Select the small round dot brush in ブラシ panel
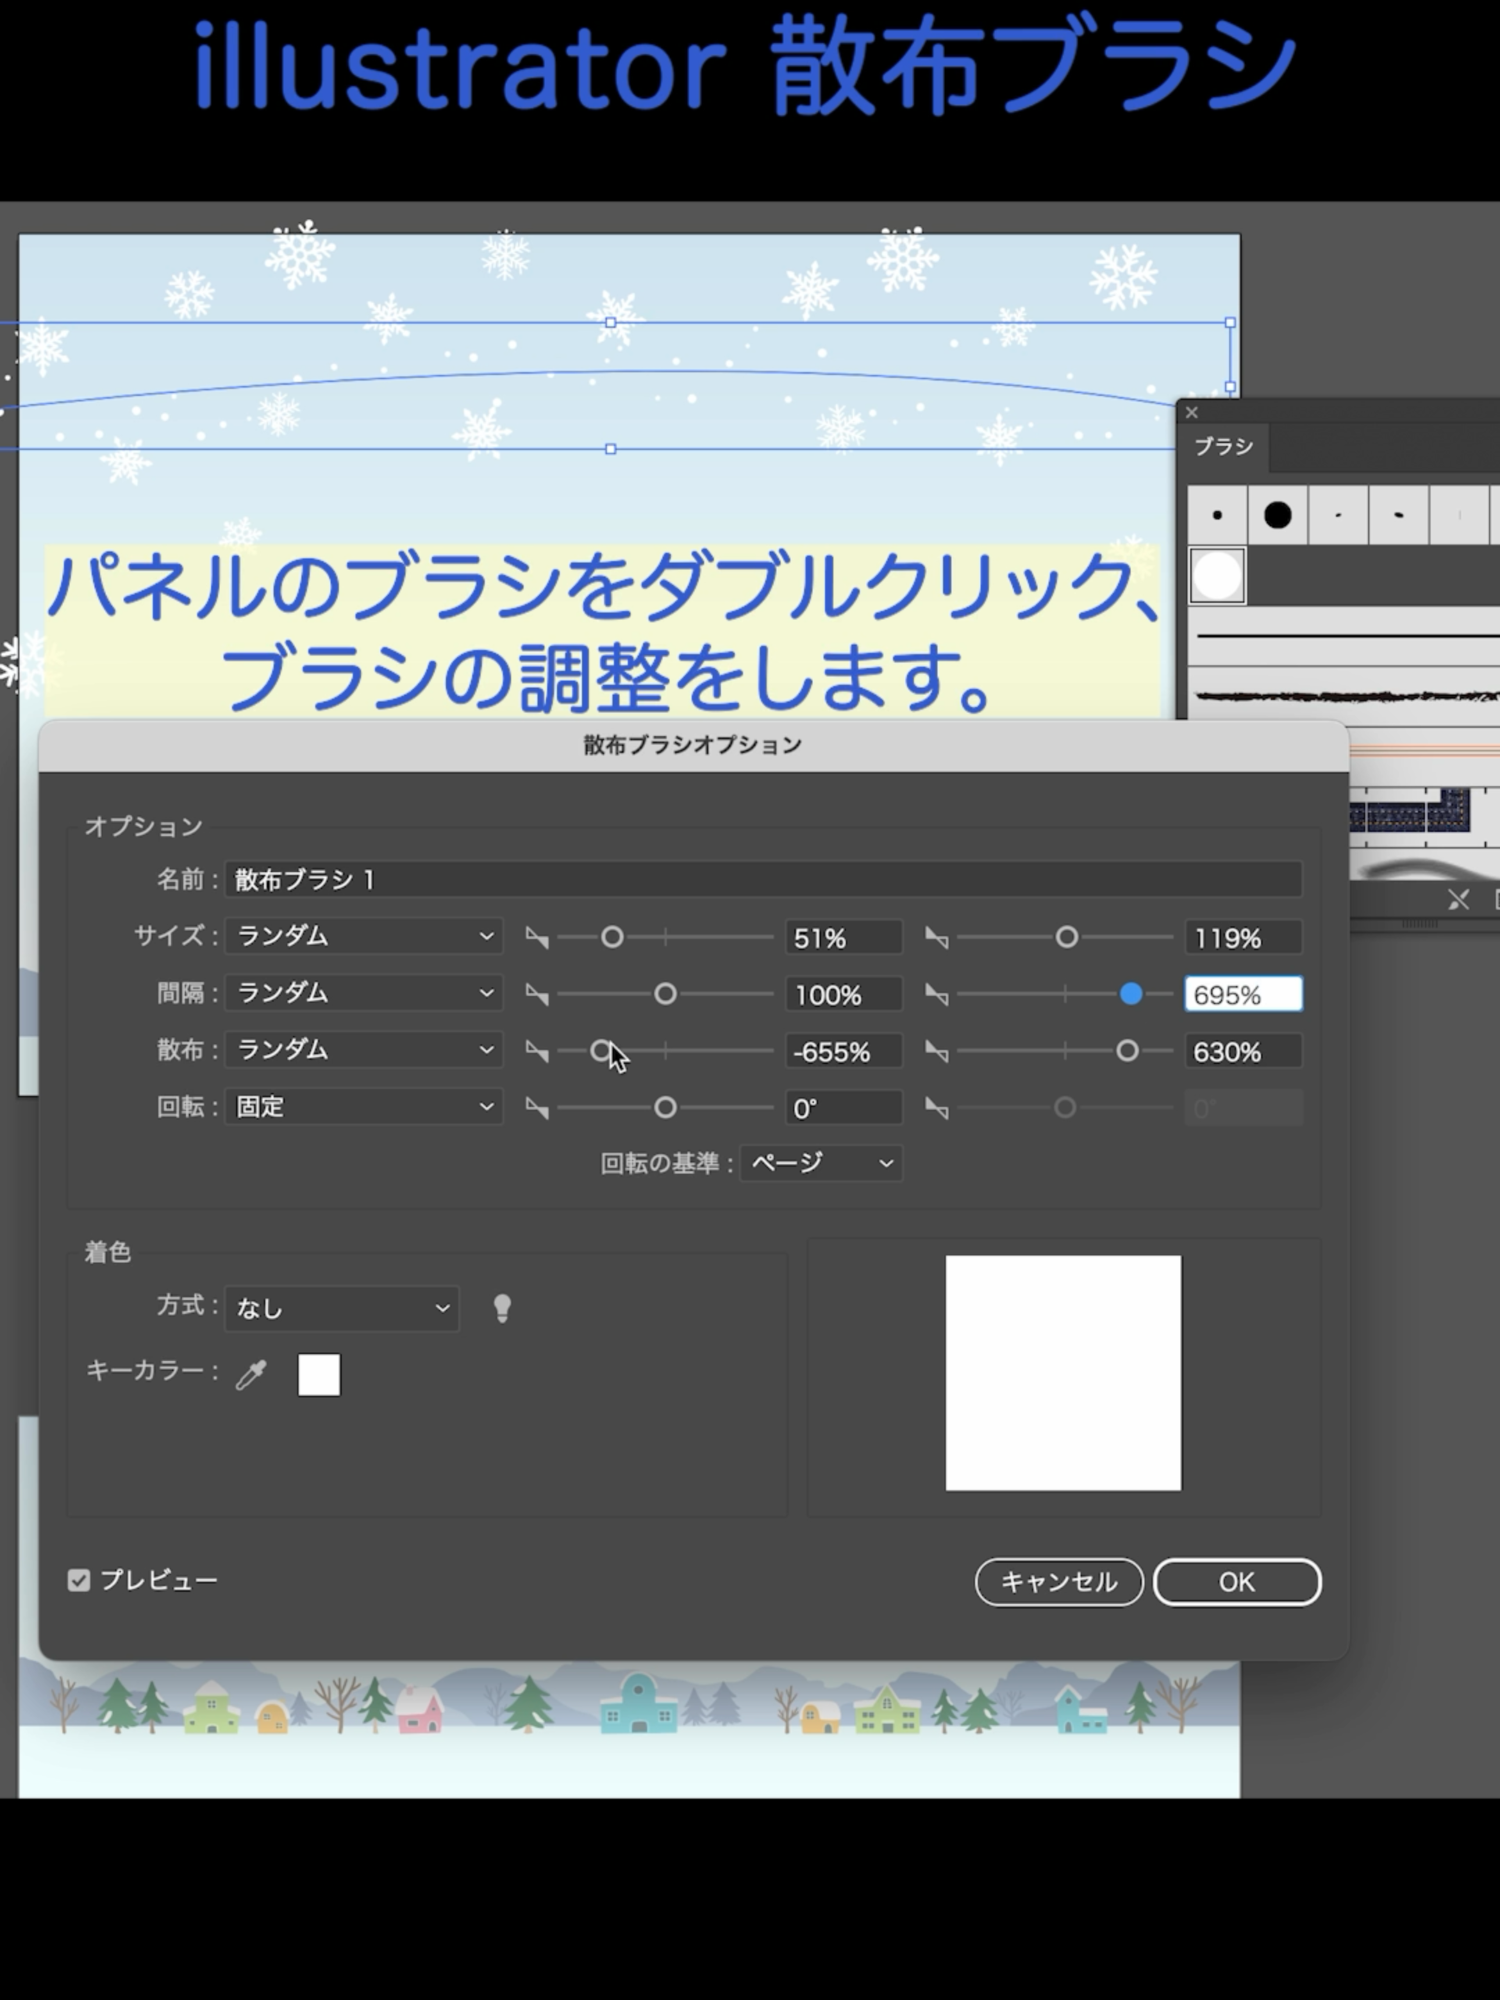Image resolution: width=1500 pixels, height=2000 pixels. (1217, 516)
